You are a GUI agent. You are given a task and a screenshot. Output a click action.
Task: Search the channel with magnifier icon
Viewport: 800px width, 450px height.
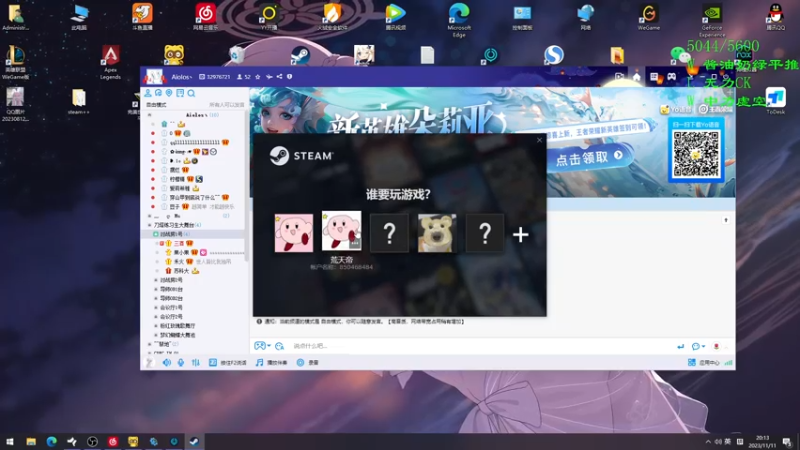pyautogui.click(x=191, y=93)
